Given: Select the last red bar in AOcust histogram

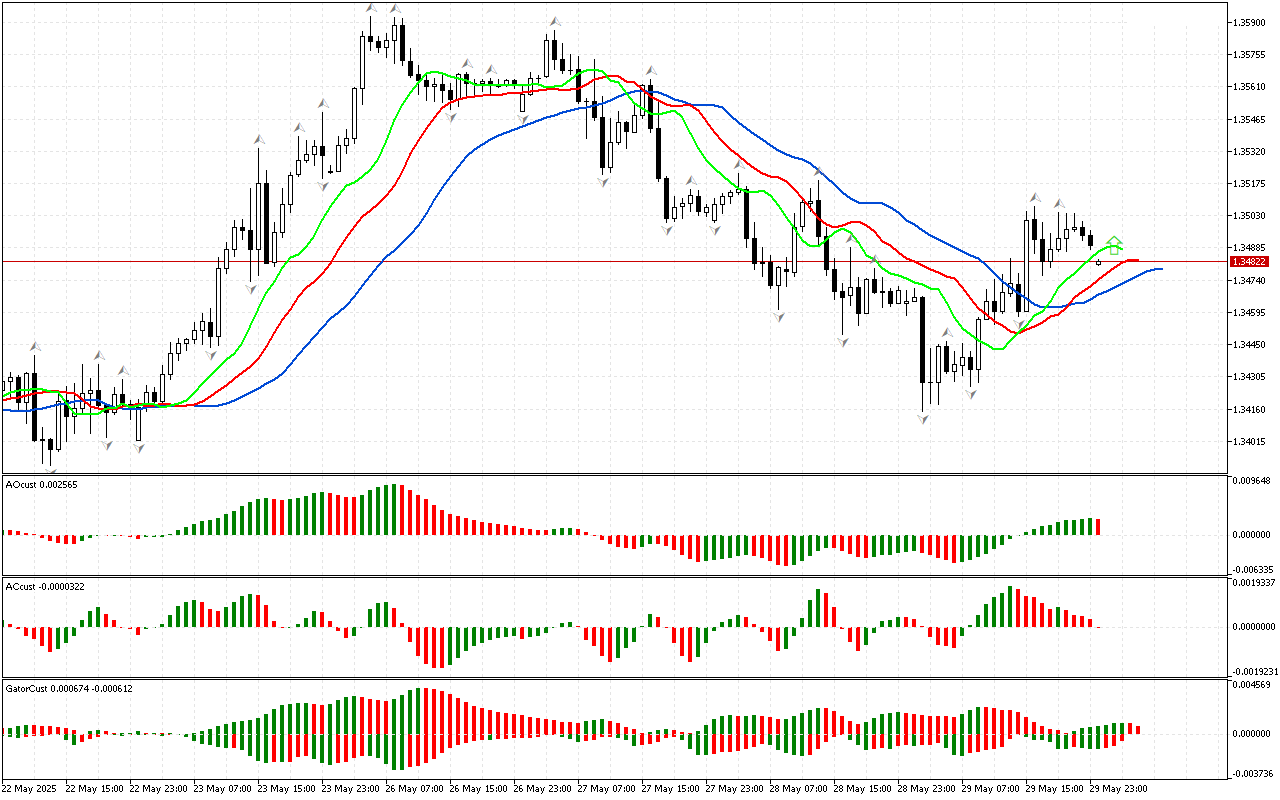Looking at the screenshot, I should [1097, 526].
